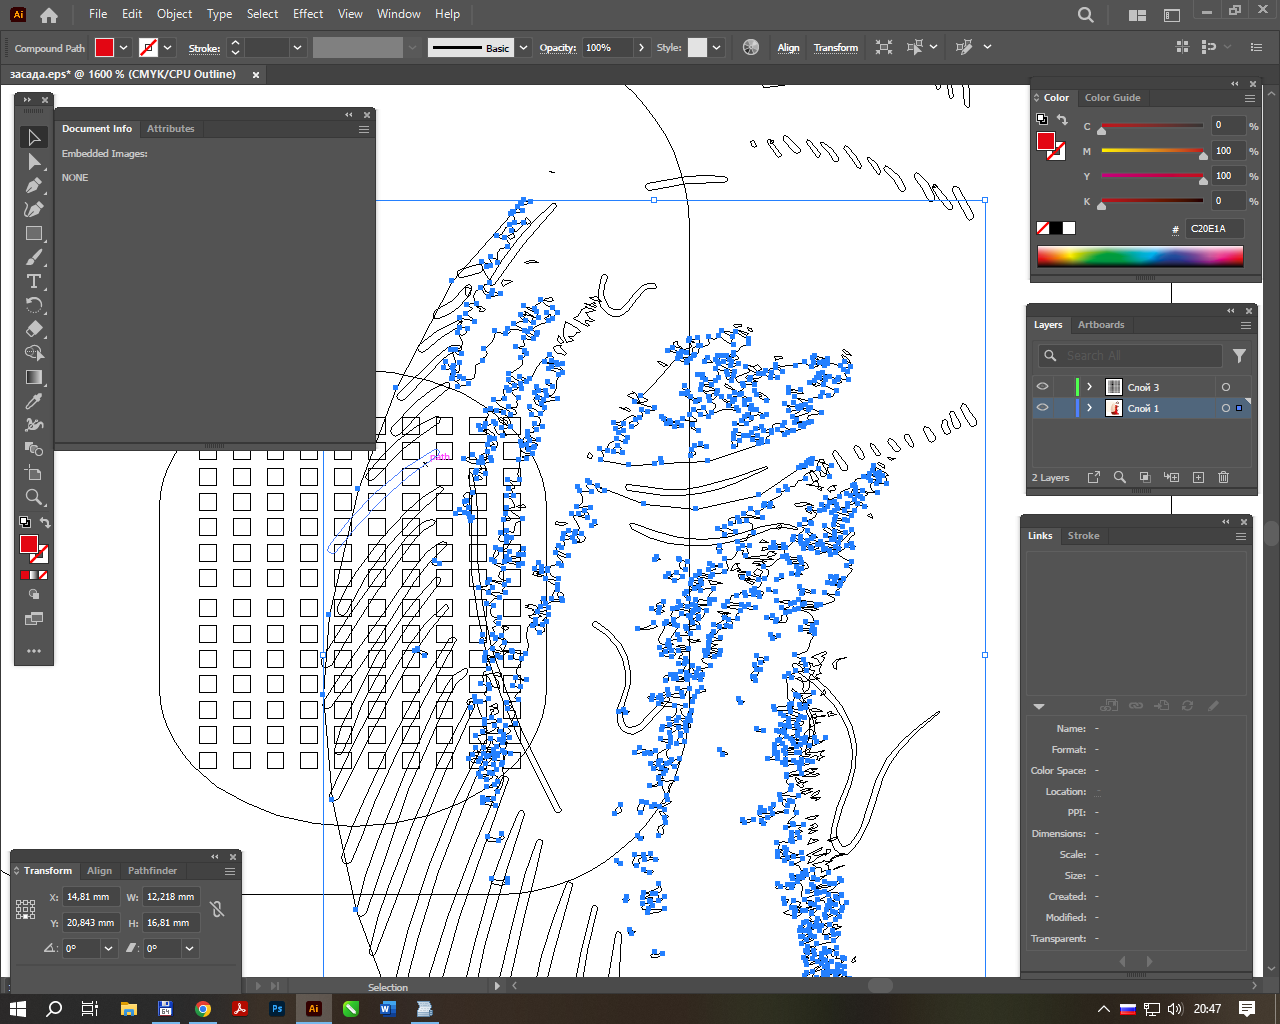Select the Selection (black arrow) tool

[34, 137]
